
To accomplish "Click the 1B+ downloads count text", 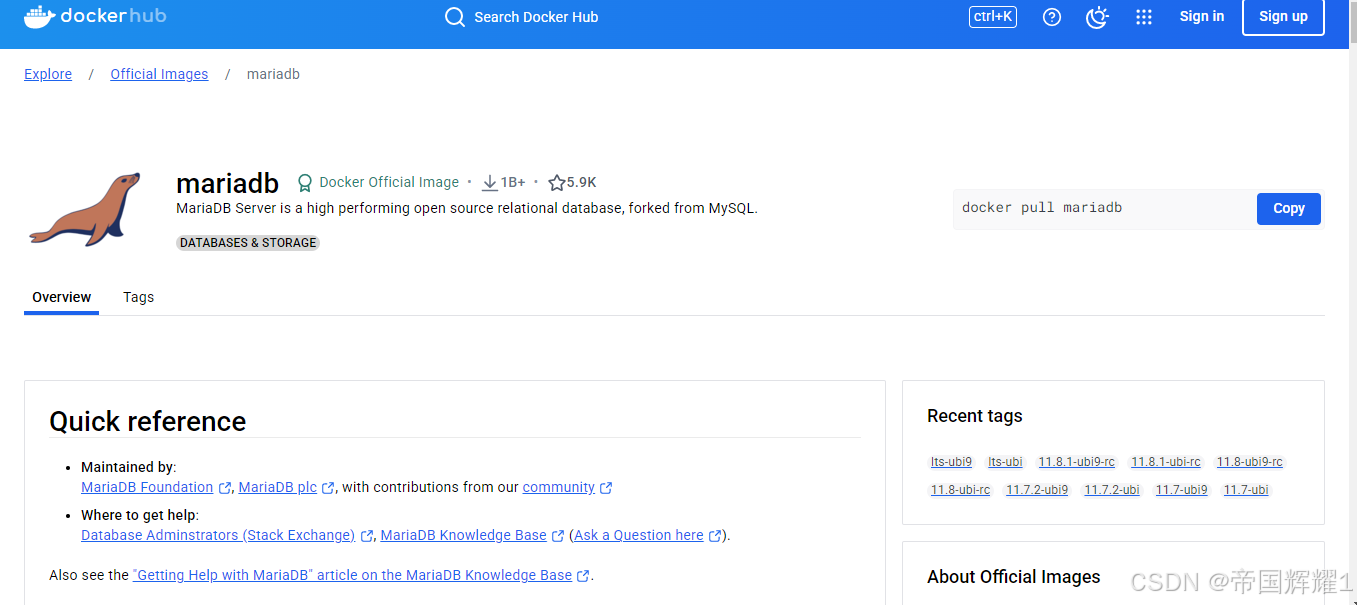I will 513,183.
